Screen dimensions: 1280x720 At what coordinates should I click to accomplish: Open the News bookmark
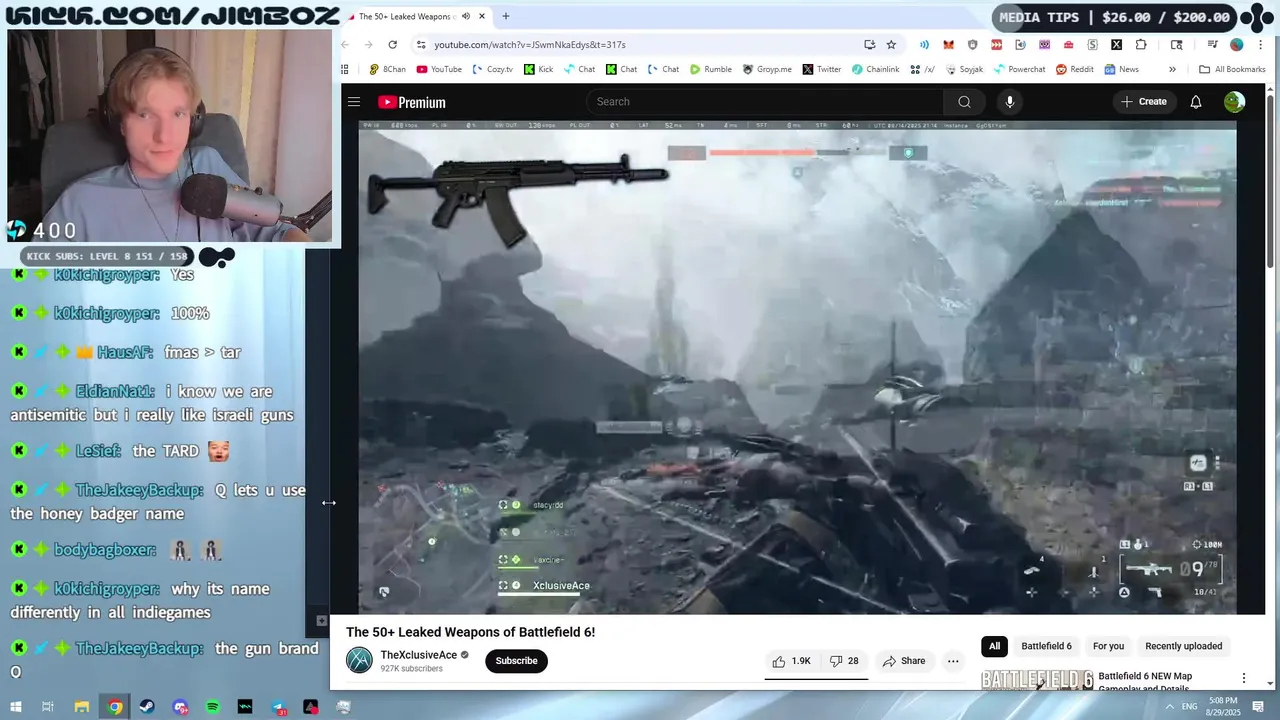1122,70
